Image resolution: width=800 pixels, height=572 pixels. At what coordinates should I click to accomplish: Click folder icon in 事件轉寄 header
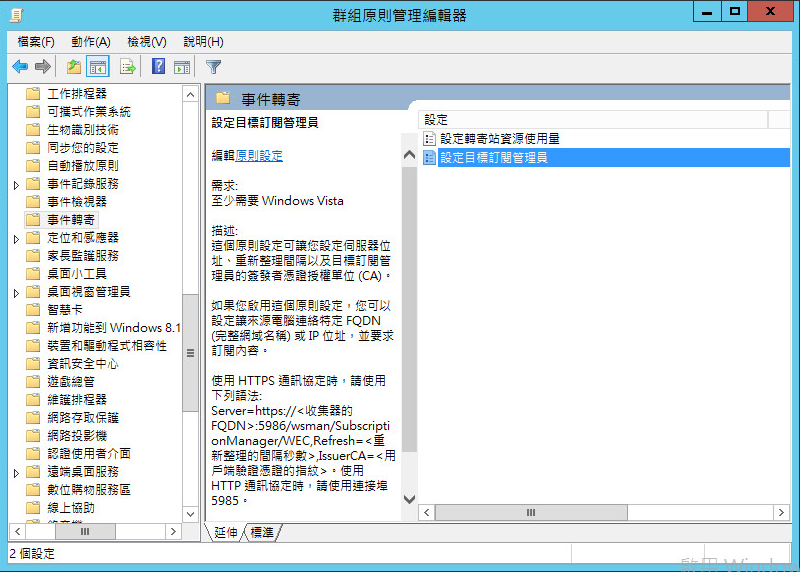(223, 98)
